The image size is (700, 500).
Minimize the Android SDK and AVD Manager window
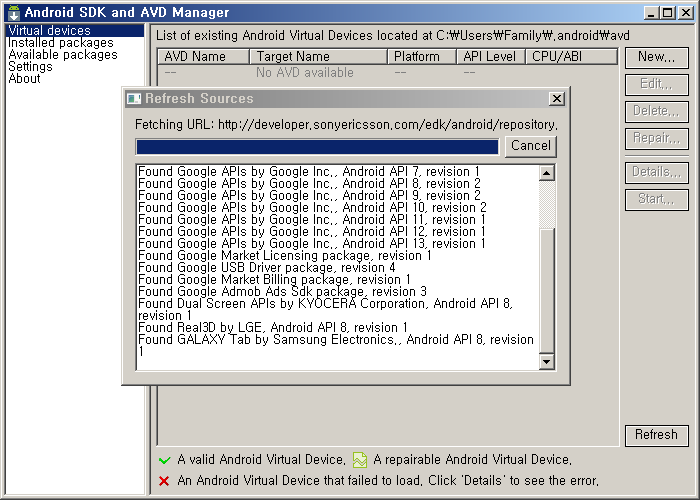tap(651, 12)
